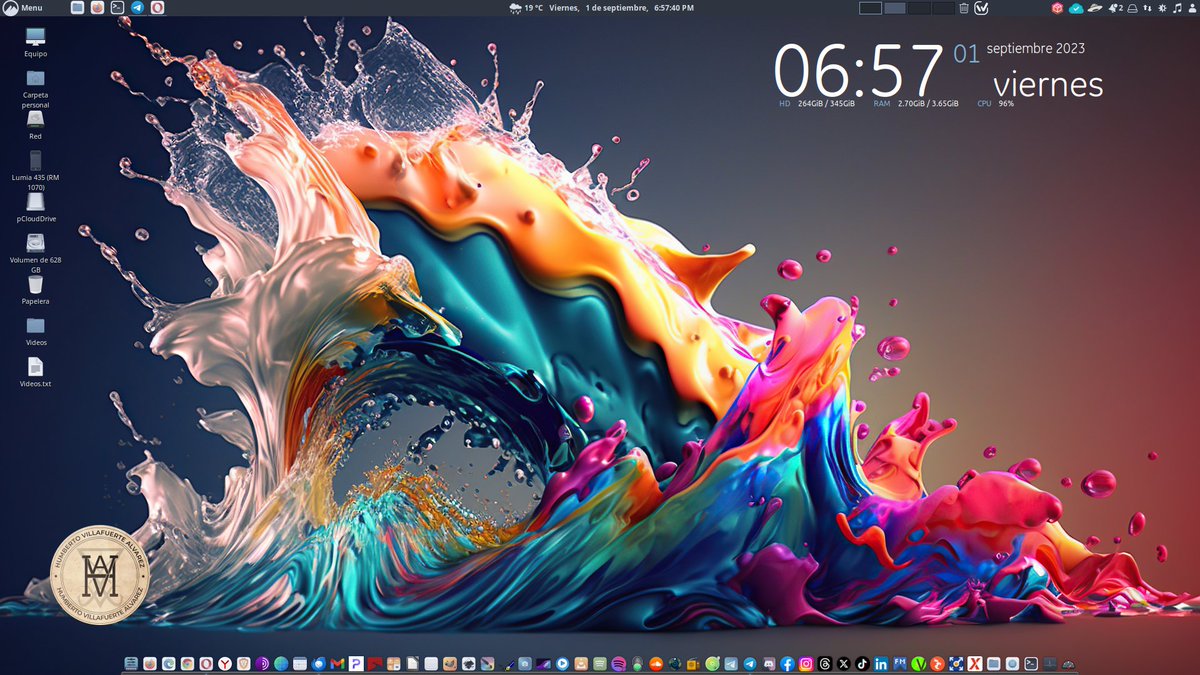
Task: Launch Opera from the dock
Action: (205, 663)
